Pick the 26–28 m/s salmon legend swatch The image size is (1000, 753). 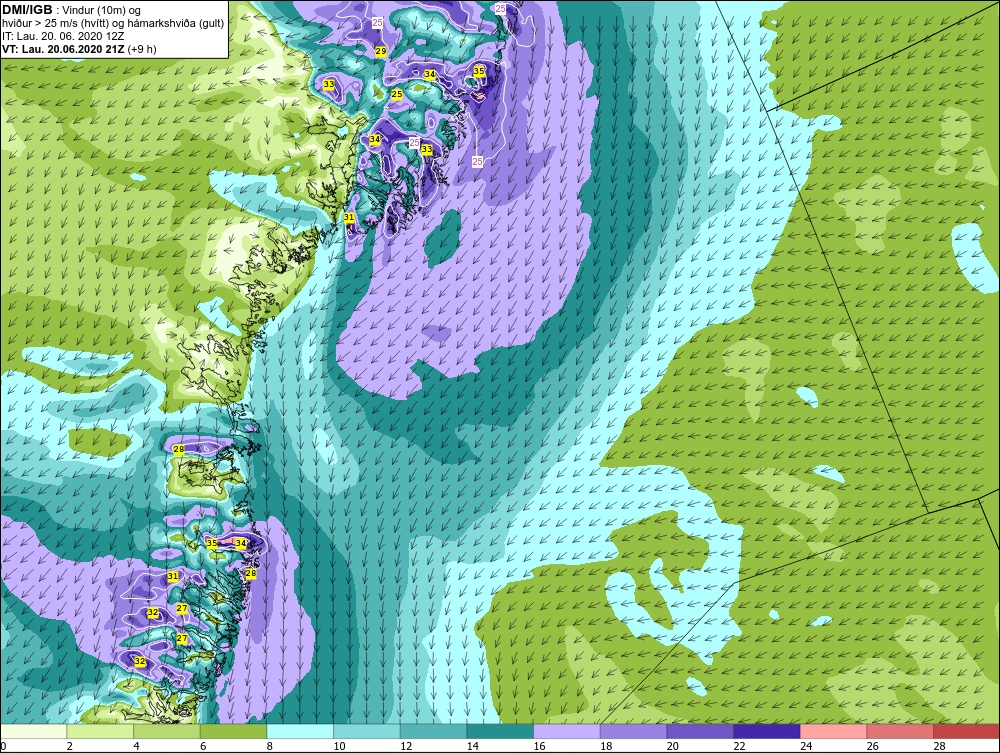pyautogui.click(x=900, y=731)
